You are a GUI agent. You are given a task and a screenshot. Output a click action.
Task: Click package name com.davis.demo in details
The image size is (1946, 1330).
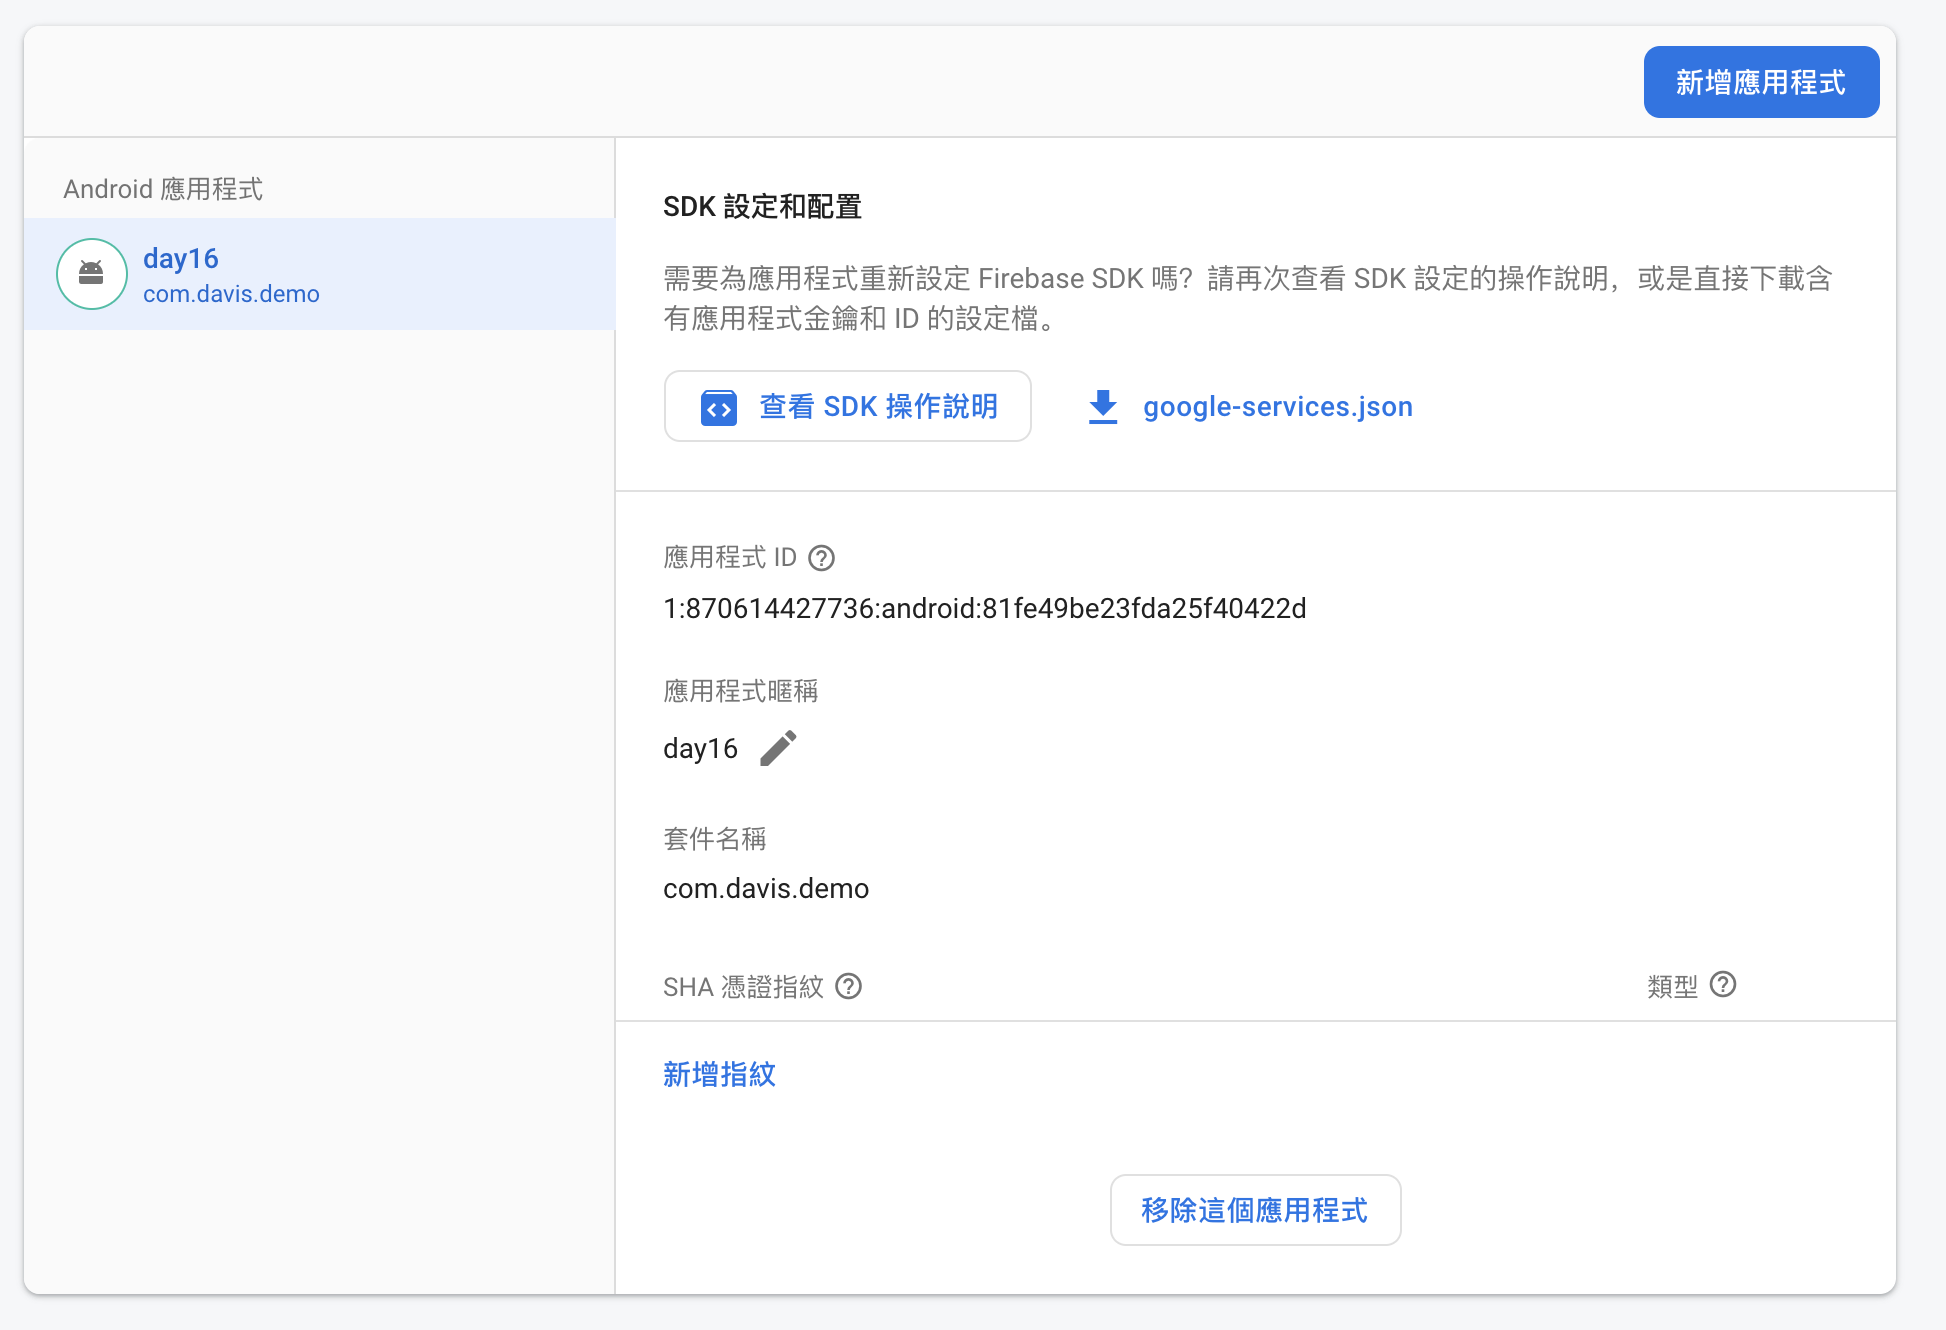coord(765,889)
